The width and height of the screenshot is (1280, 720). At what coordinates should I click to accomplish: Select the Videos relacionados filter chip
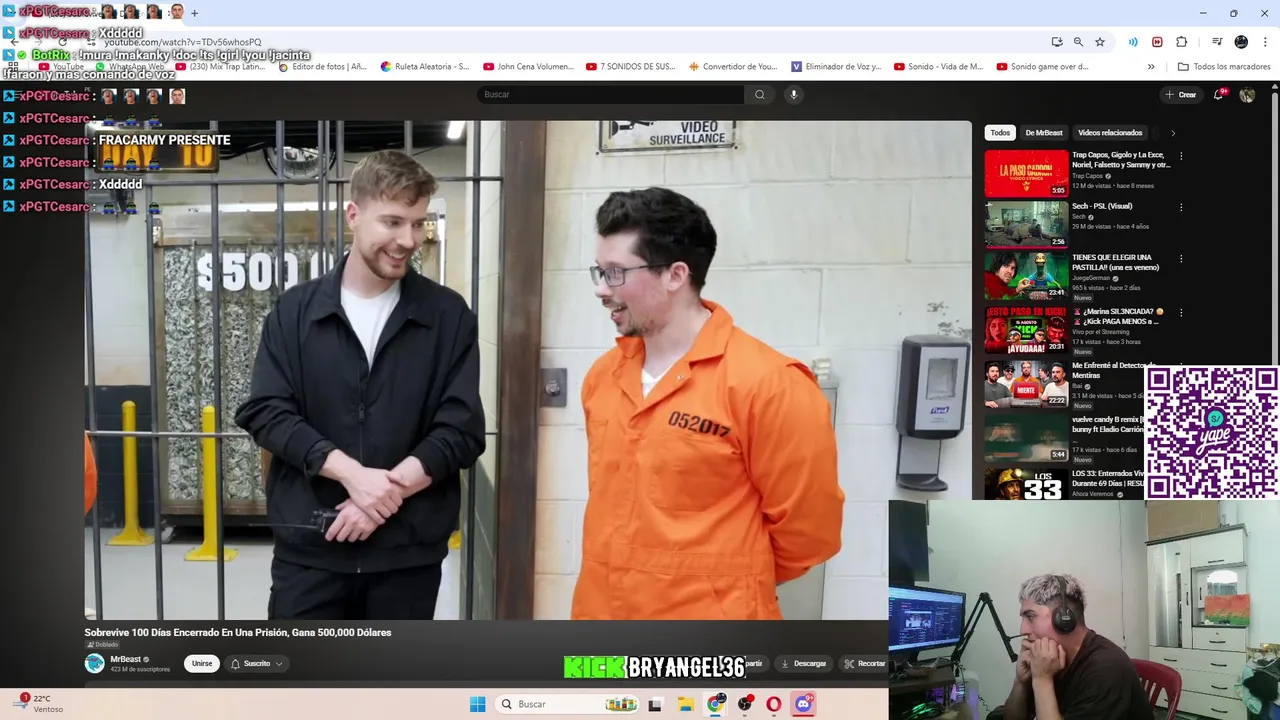coord(1110,133)
